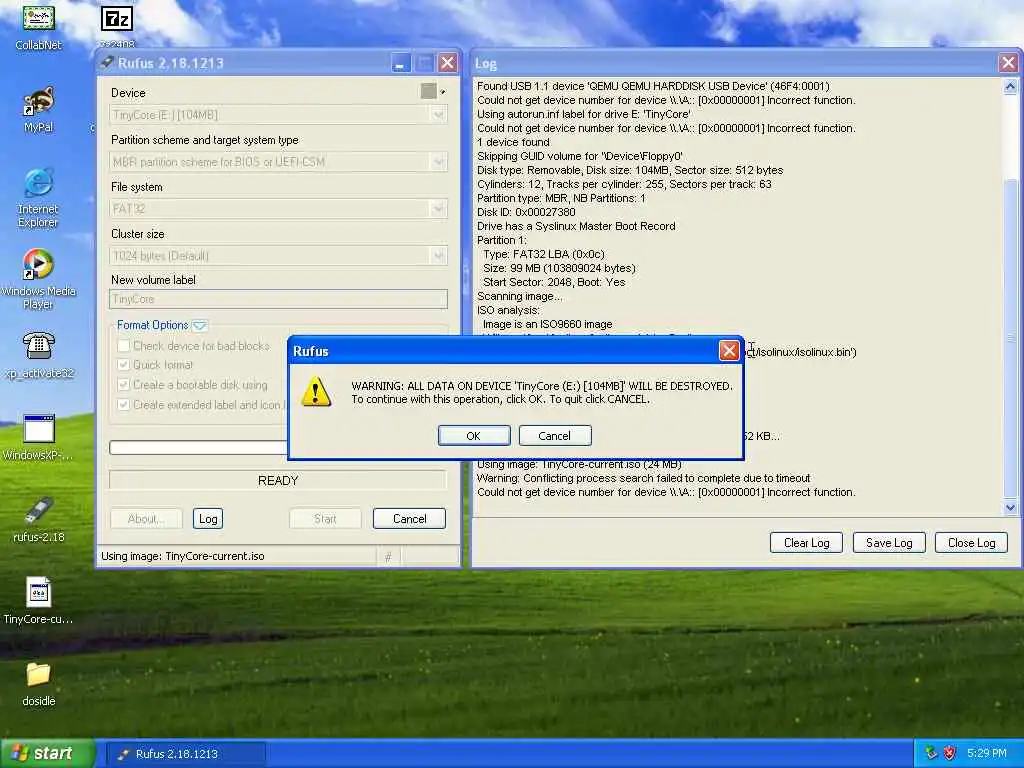Open Cluster size dropdown
This screenshot has height=768, width=1024.
278,256
